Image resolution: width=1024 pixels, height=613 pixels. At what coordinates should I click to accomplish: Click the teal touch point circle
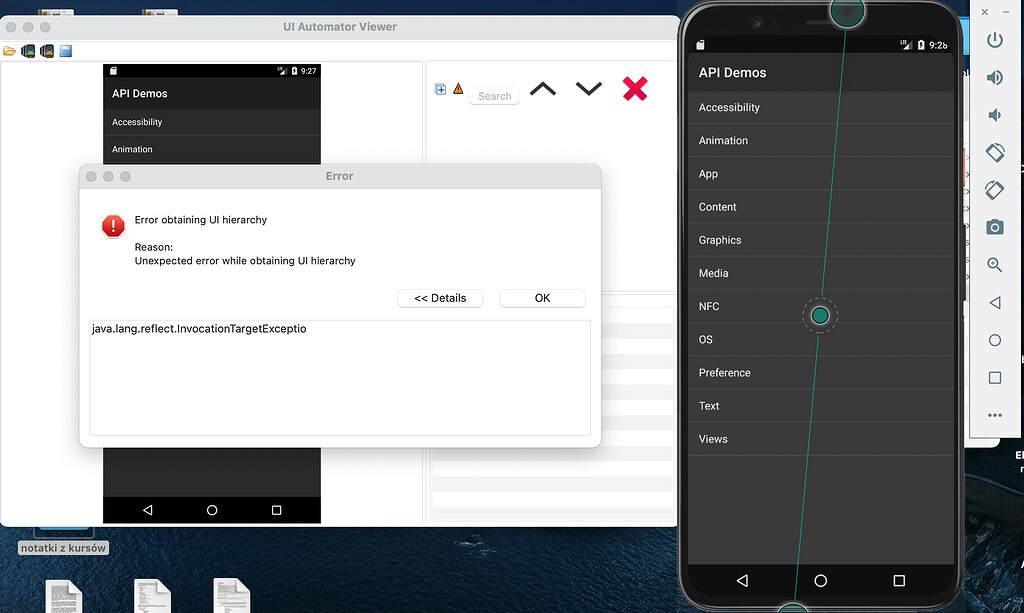click(820, 316)
